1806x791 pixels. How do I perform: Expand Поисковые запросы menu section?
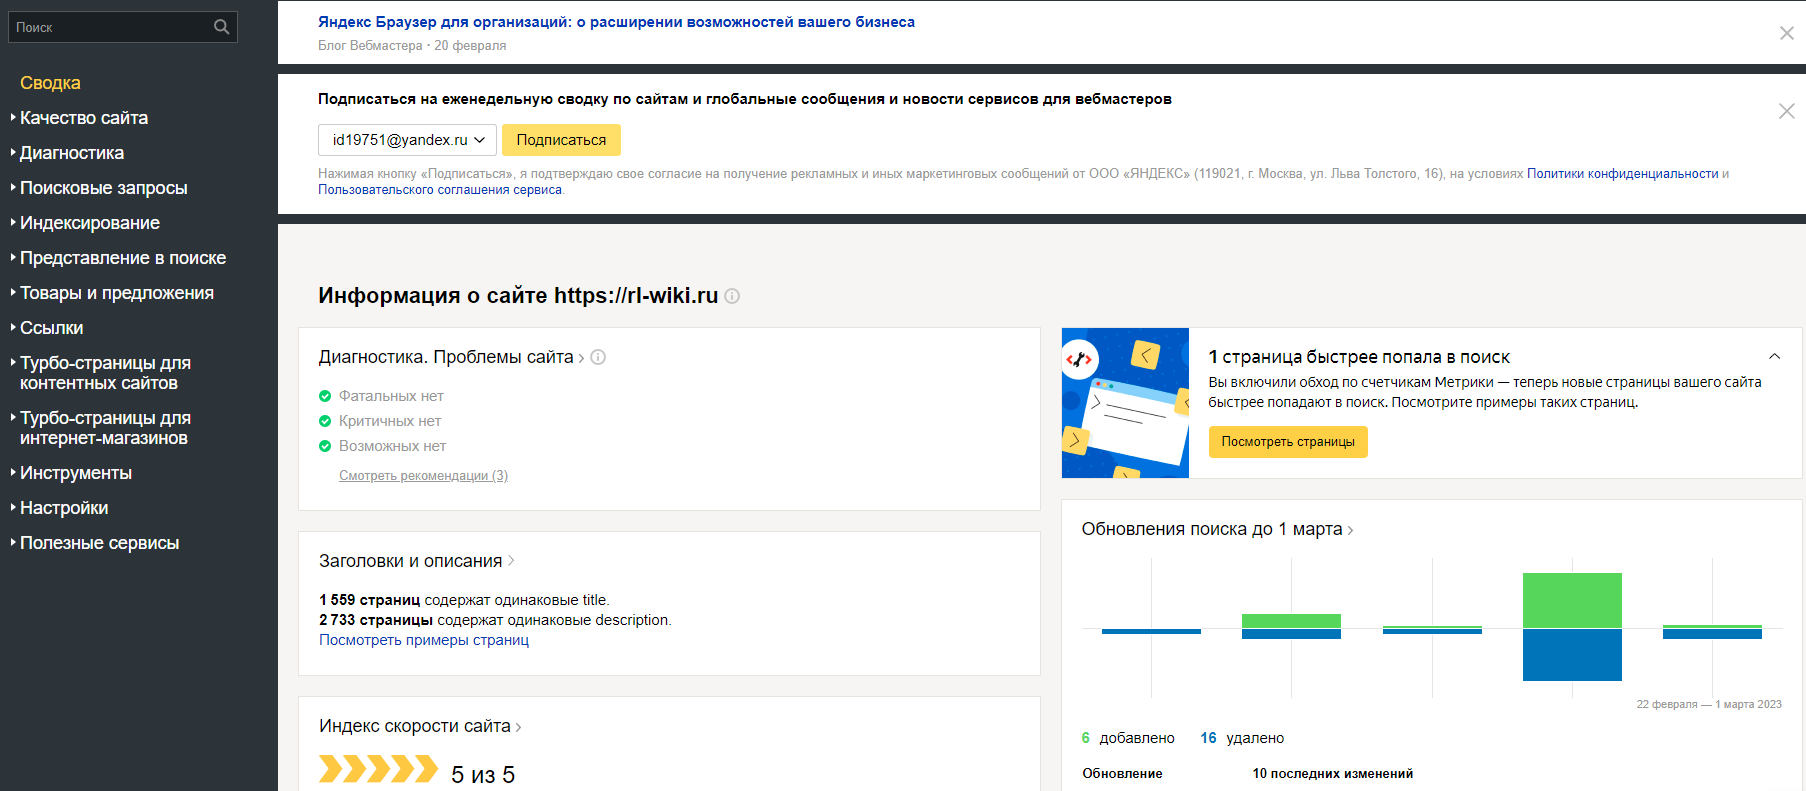tap(103, 188)
